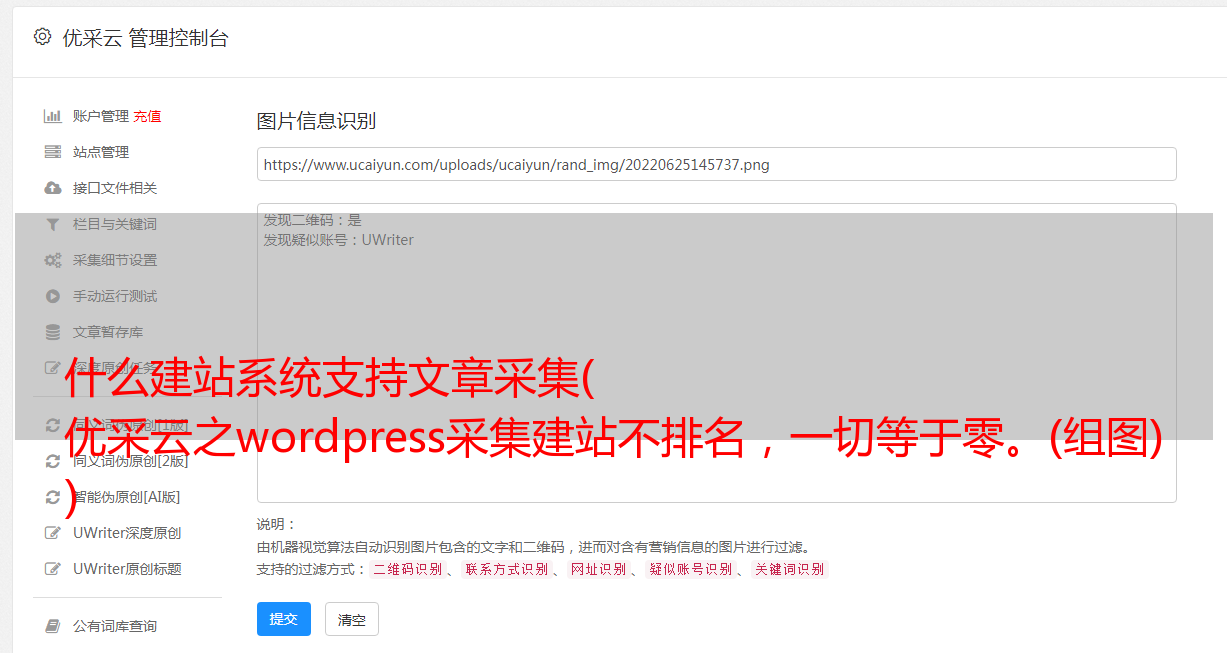Open 智能伪原创[AI版] in the sidebar
This screenshot has height=653, width=1227.
126,497
